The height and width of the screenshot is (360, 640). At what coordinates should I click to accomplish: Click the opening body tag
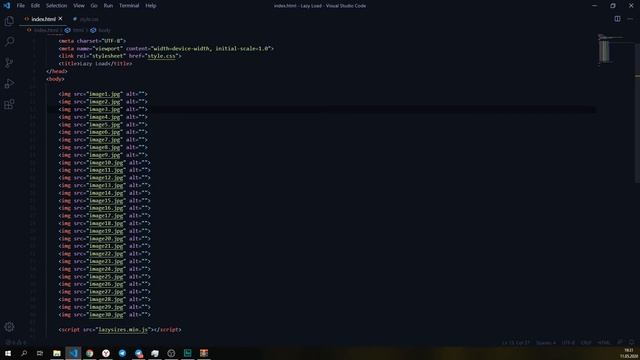pos(55,79)
